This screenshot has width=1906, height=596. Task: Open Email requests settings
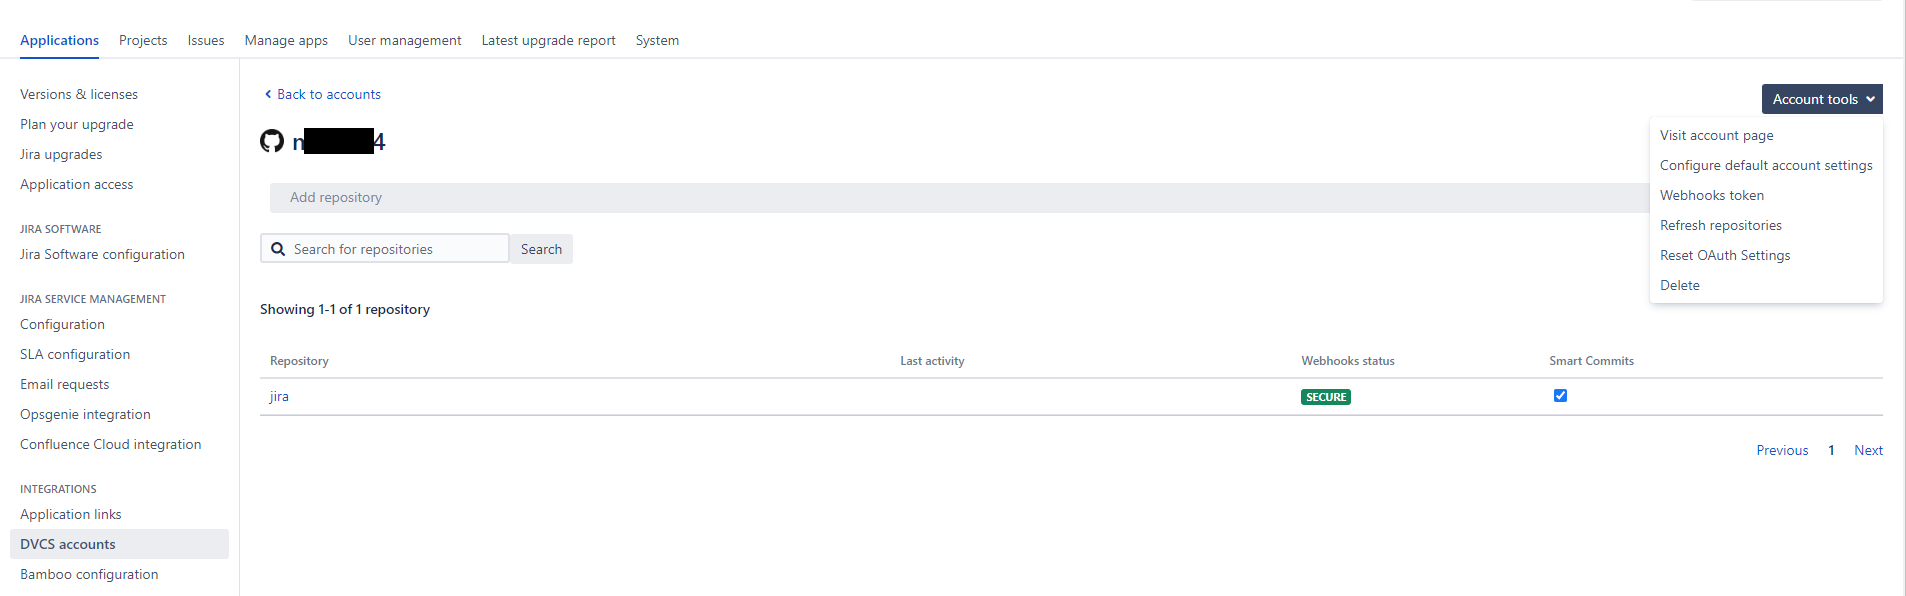(65, 384)
